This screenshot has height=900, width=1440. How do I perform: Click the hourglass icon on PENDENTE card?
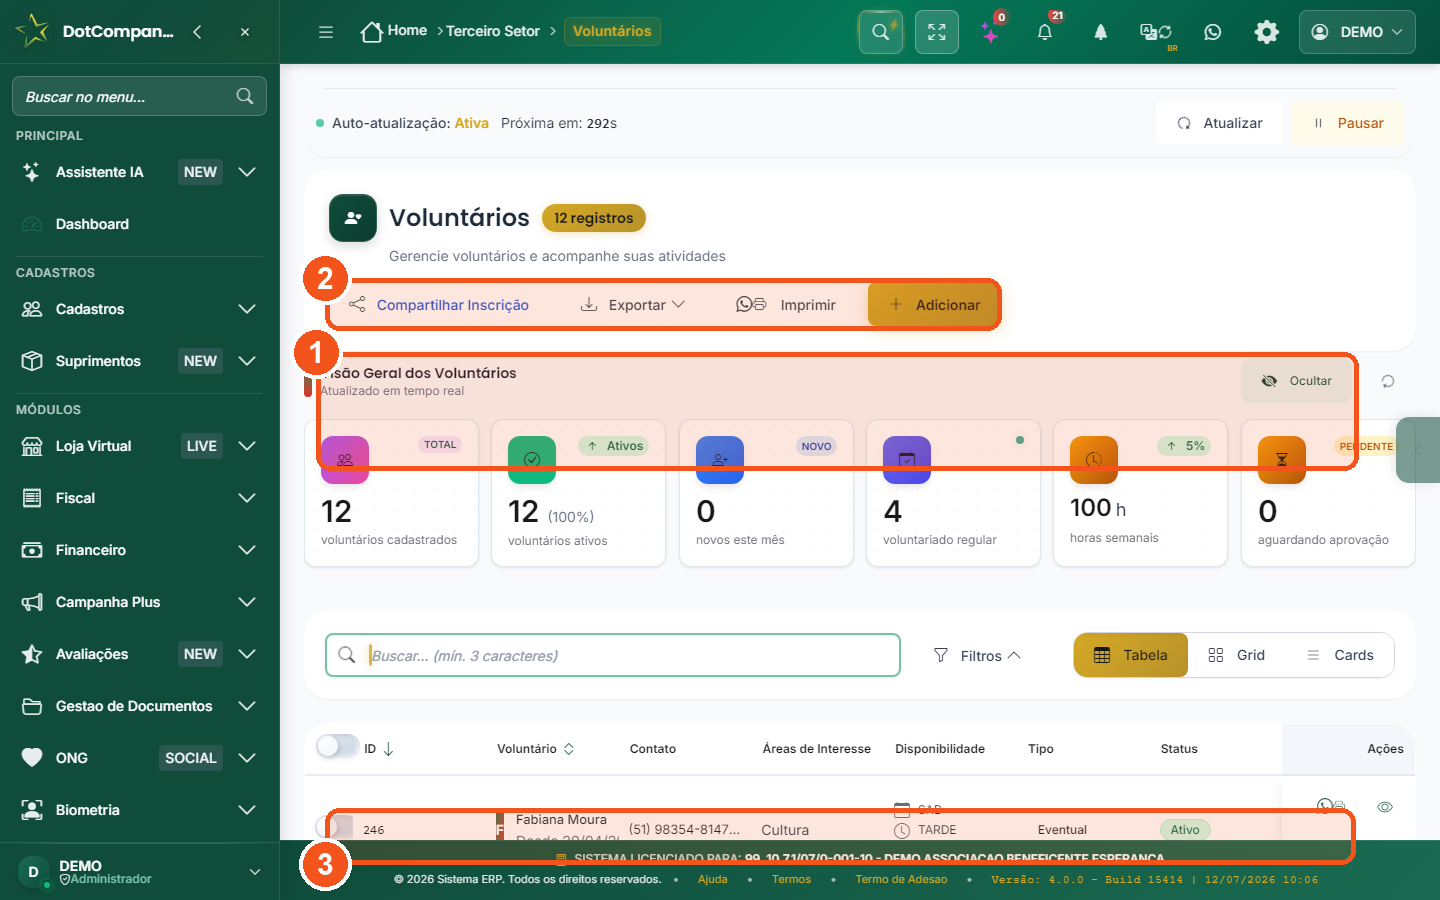(x=1282, y=460)
